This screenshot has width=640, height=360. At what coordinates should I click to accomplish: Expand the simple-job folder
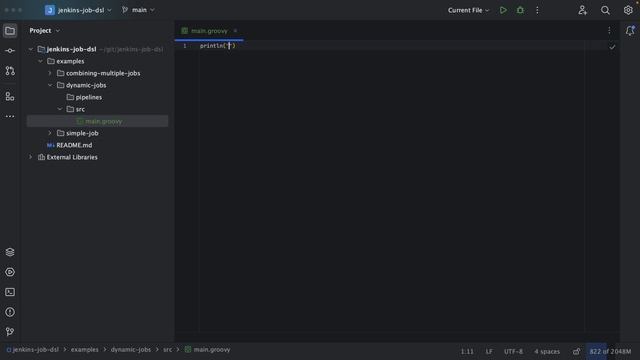point(50,133)
